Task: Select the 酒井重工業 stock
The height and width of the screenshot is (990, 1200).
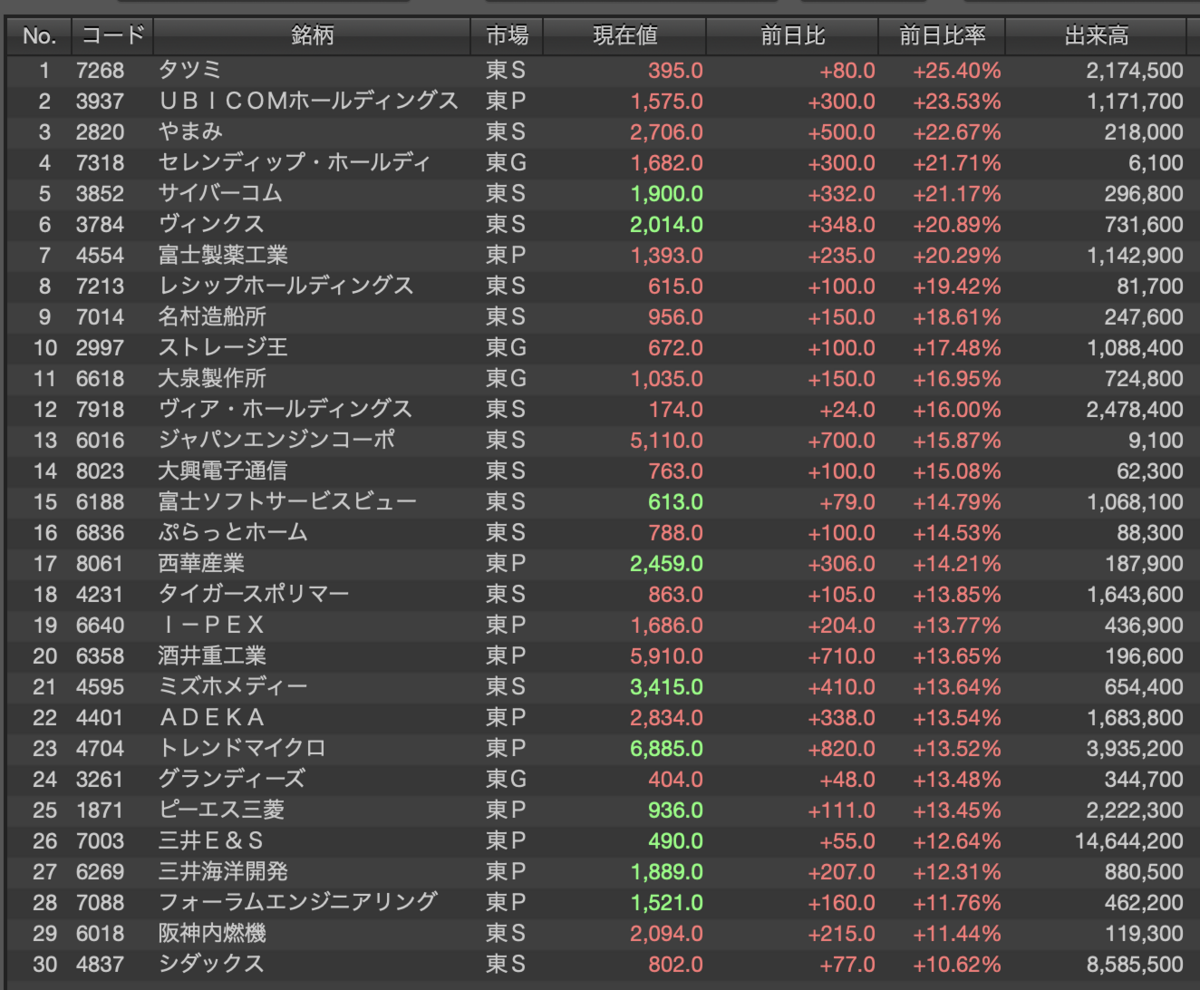Action: pos(212,656)
